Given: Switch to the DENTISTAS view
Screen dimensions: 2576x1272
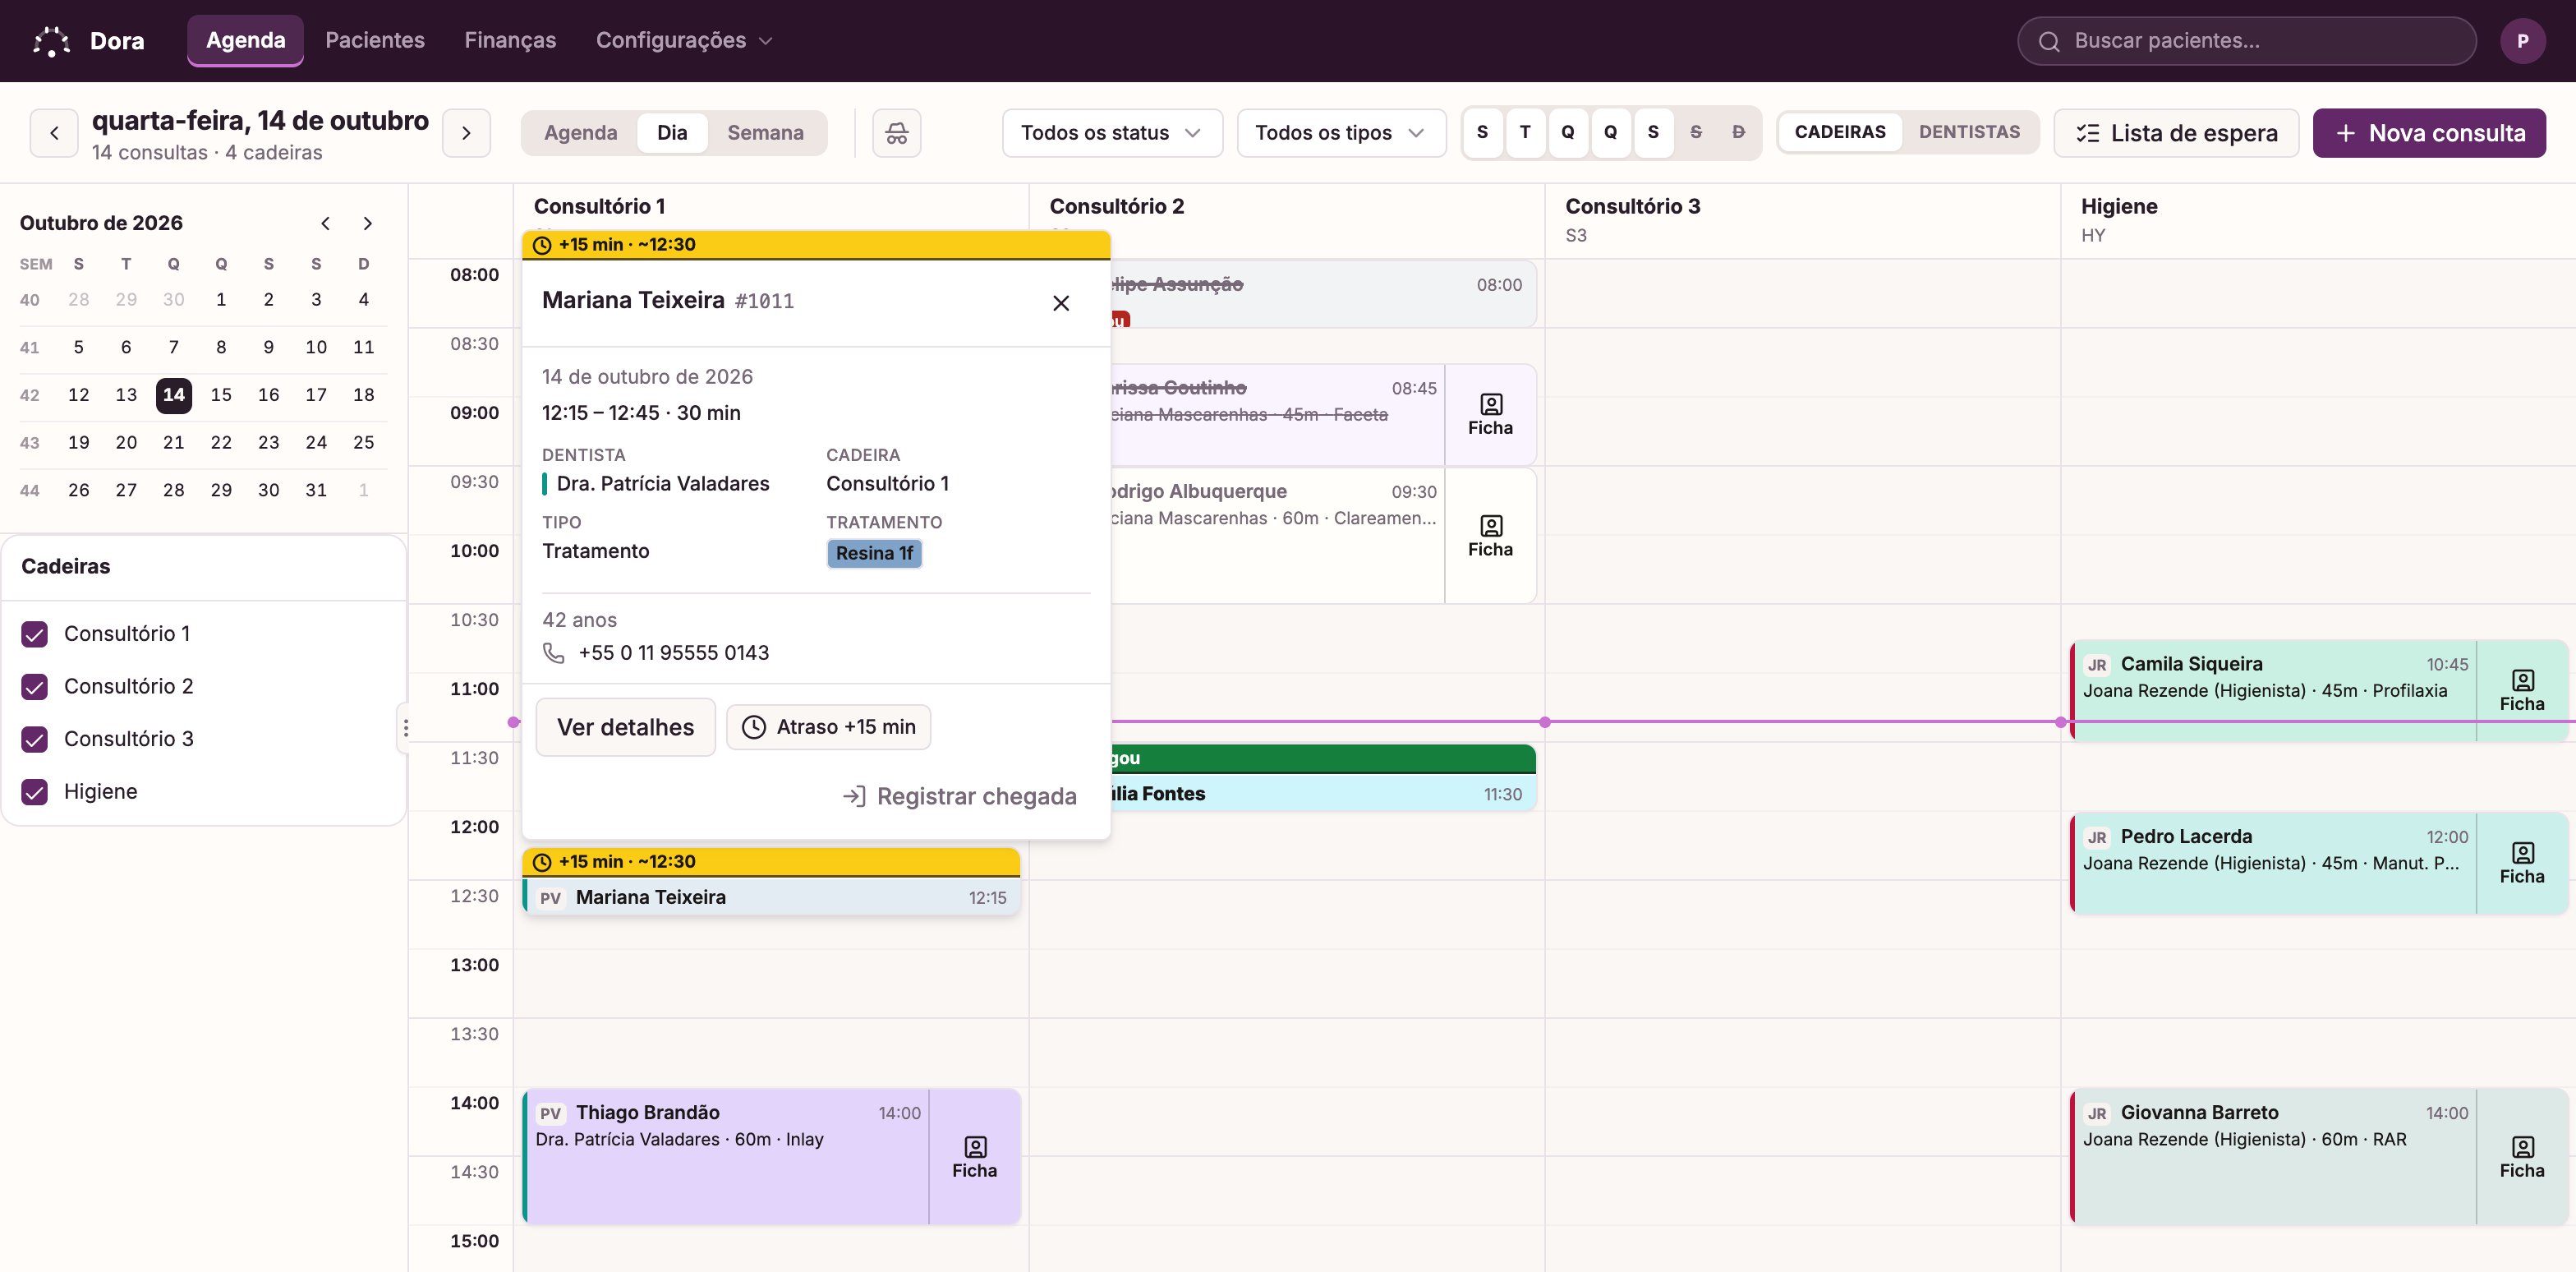Looking at the screenshot, I should (x=1968, y=132).
